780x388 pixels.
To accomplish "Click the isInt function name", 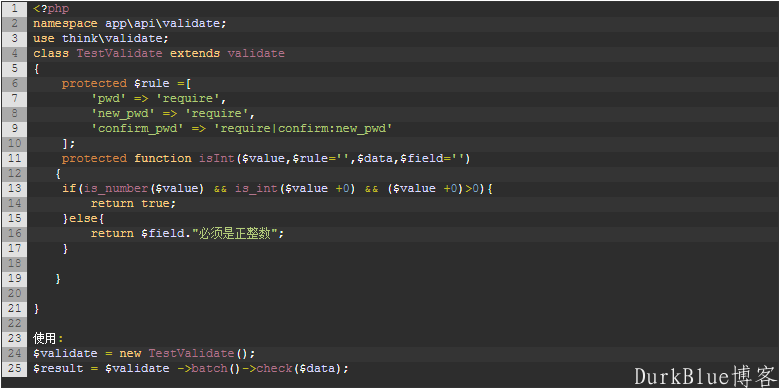I will (x=217, y=158).
